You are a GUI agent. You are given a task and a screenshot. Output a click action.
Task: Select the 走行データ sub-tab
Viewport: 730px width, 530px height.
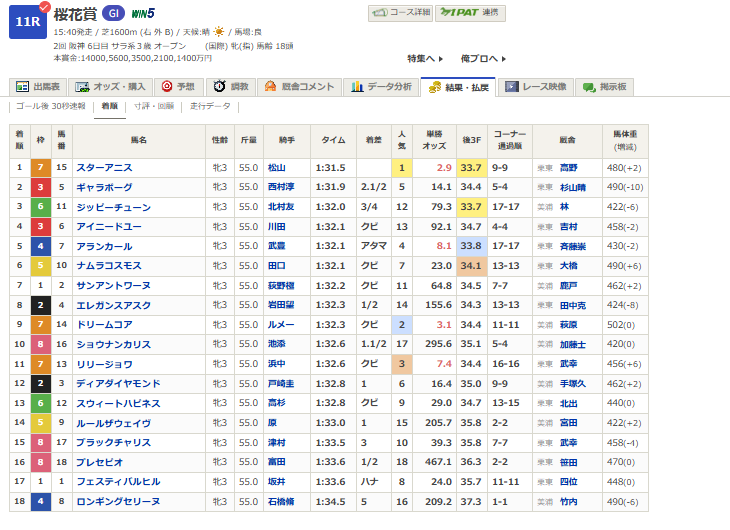point(209,106)
